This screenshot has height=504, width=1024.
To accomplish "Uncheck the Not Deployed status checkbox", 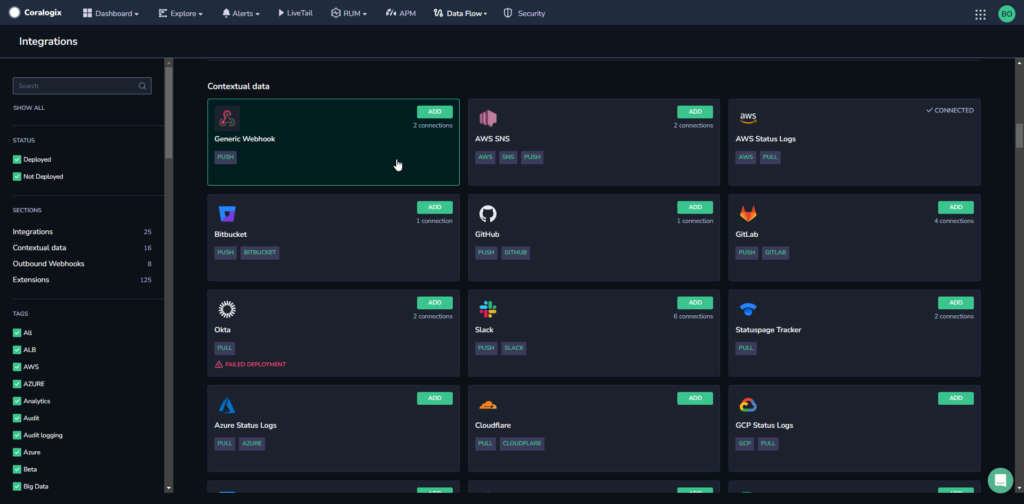I will point(17,176).
